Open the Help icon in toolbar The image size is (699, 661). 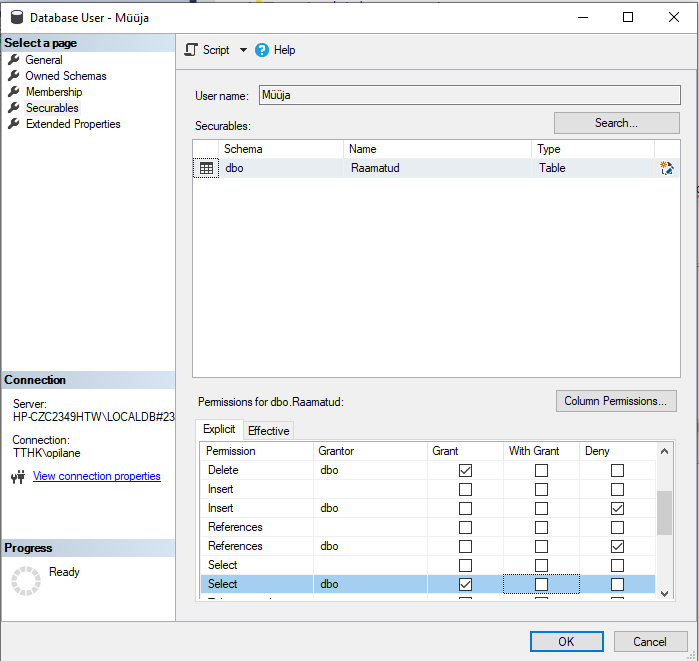[x=262, y=50]
